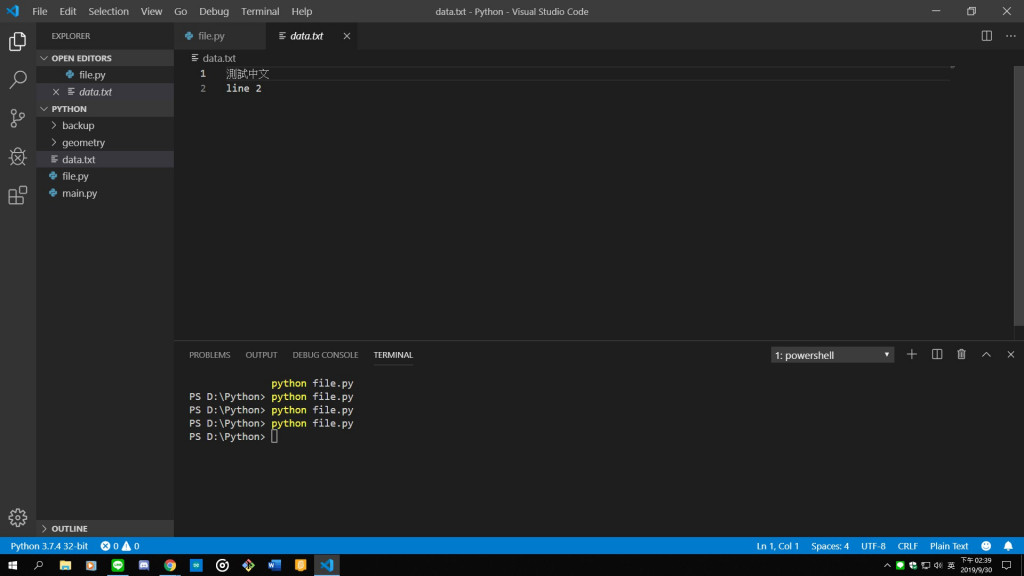This screenshot has height=576, width=1024.
Task: Close the data.txt editor tab
Action: 347,36
